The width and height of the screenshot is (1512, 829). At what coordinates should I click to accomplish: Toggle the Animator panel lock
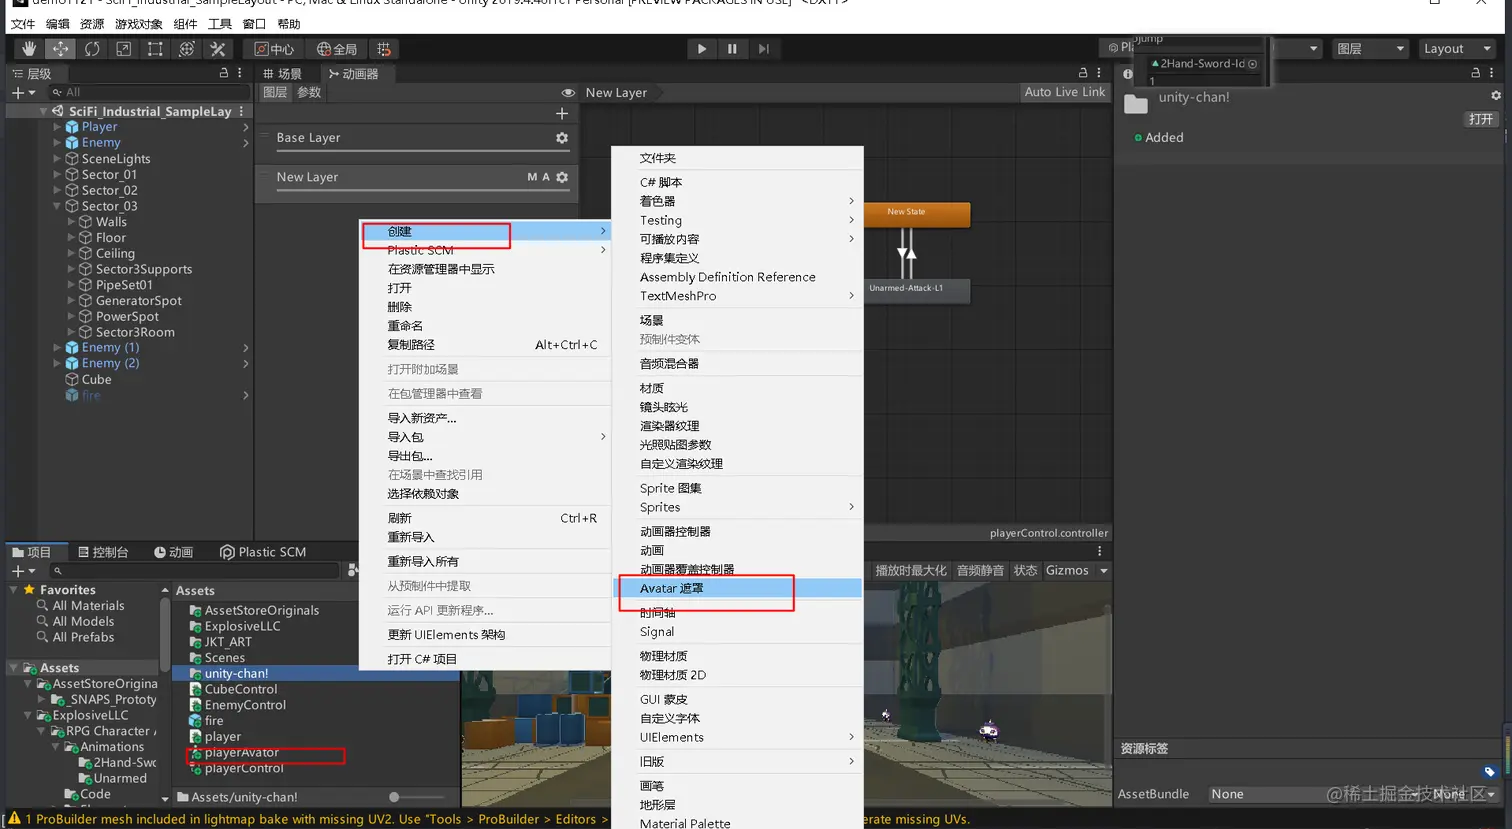pyautogui.click(x=1083, y=73)
